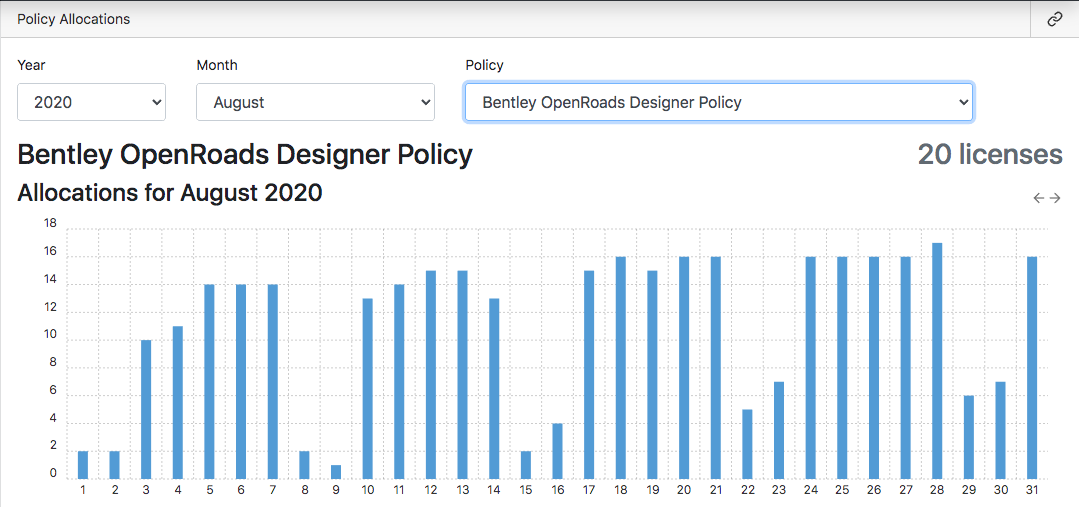The width and height of the screenshot is (1079, 507).
Task: Select the bar for day 11
Action: pyautogui.click(x=400, y=382)
